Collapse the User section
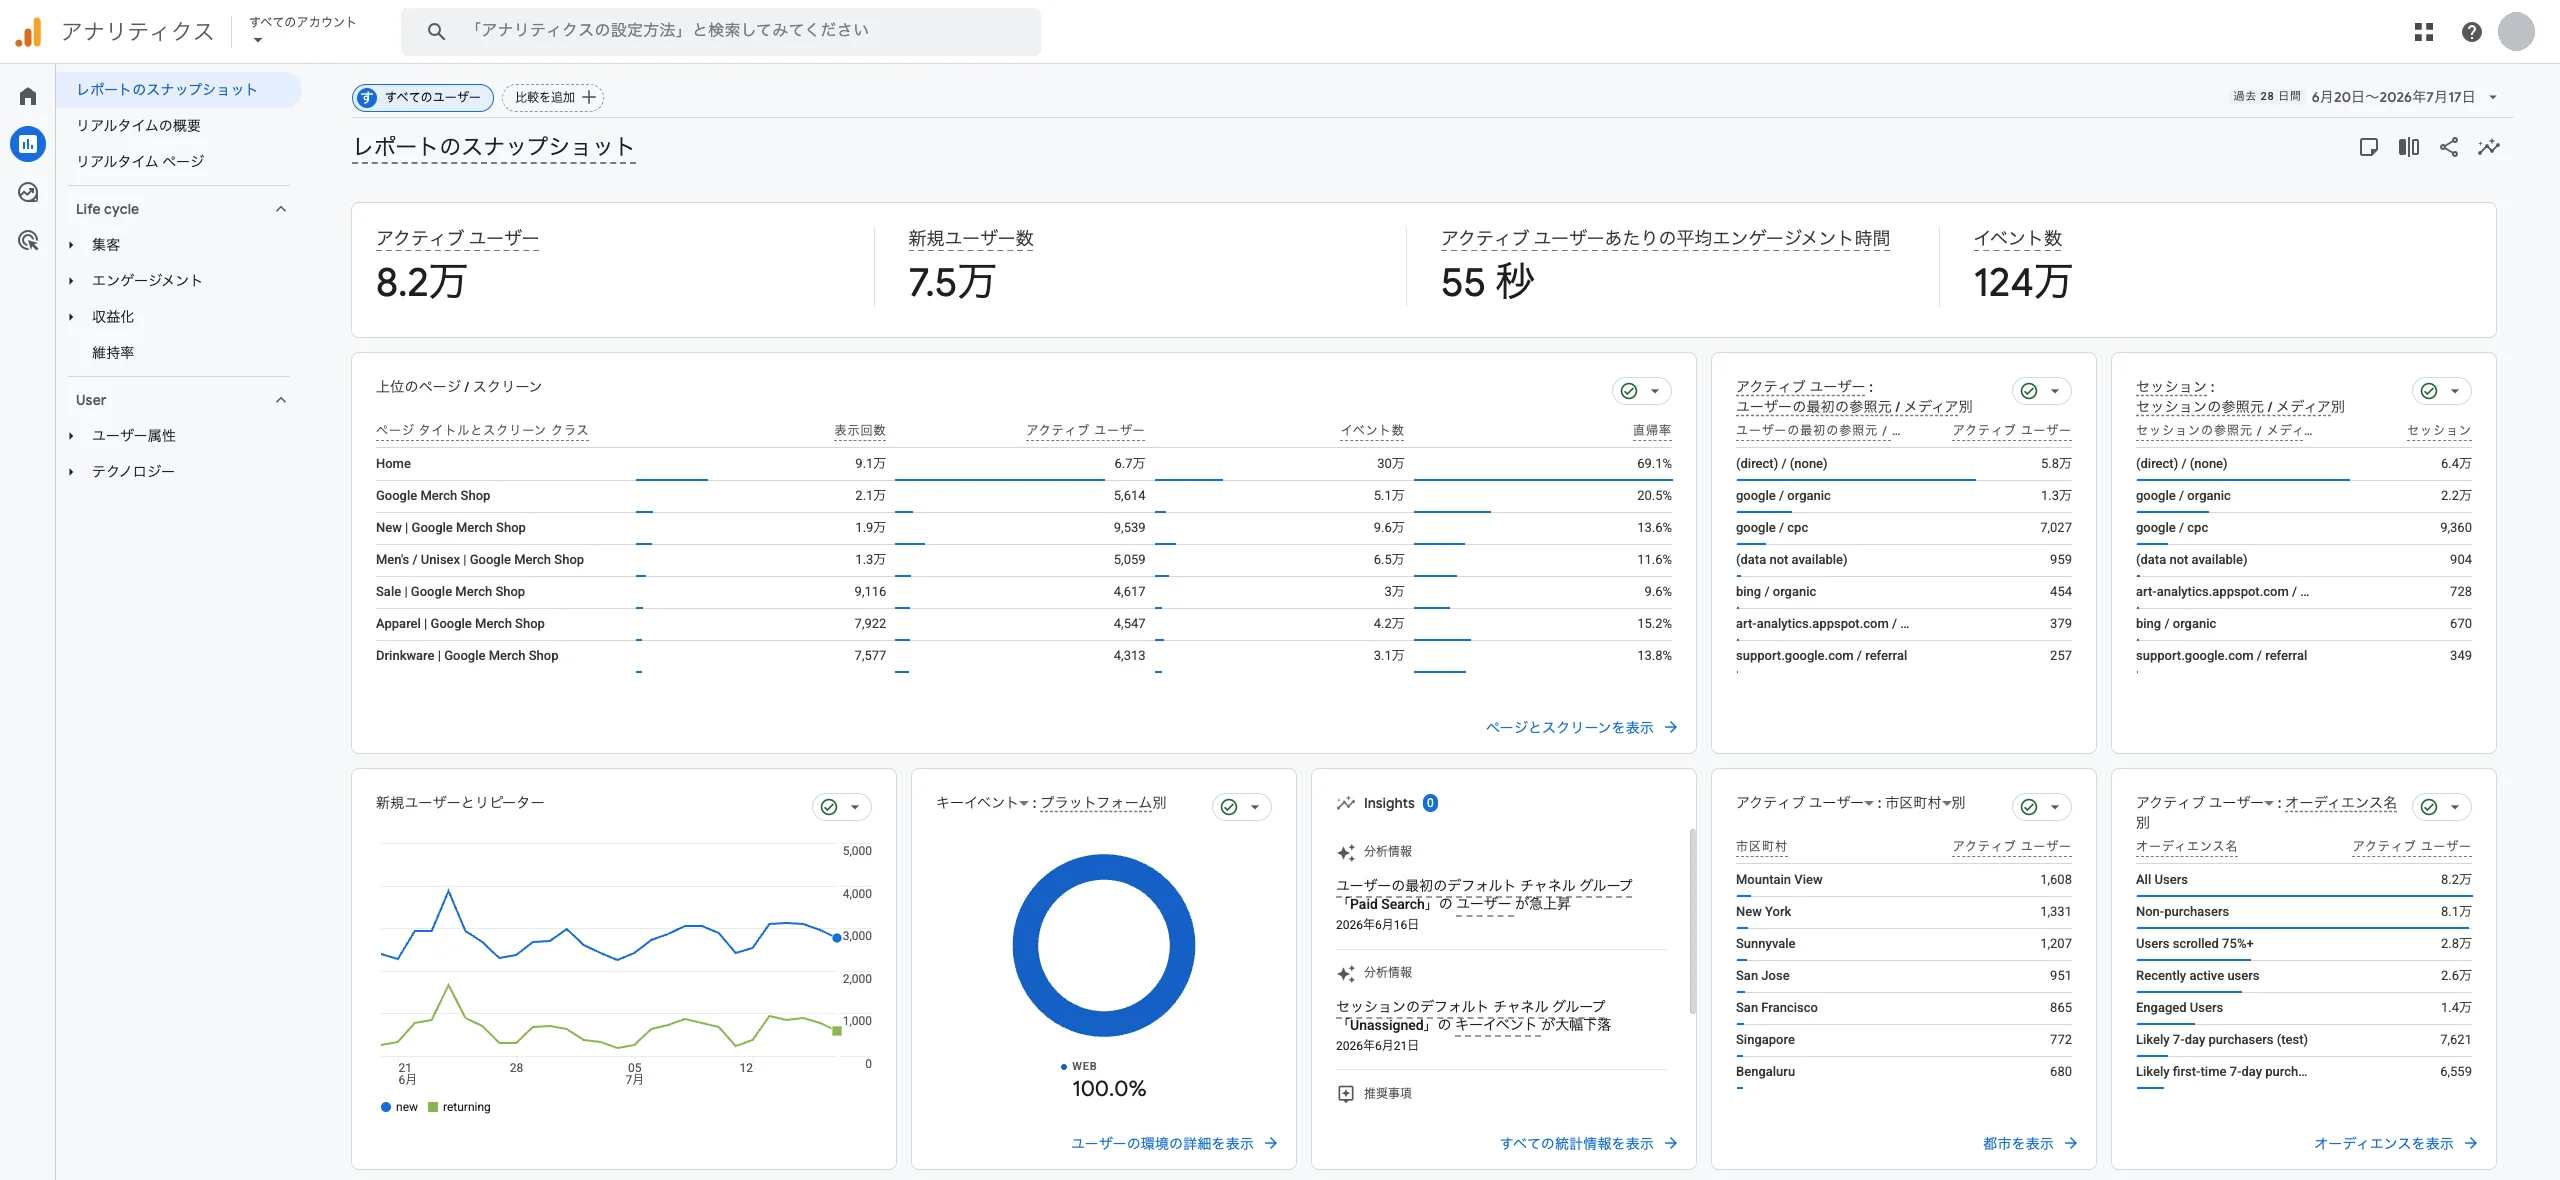Screen dimensions: 2560x1180 (281, 400)
